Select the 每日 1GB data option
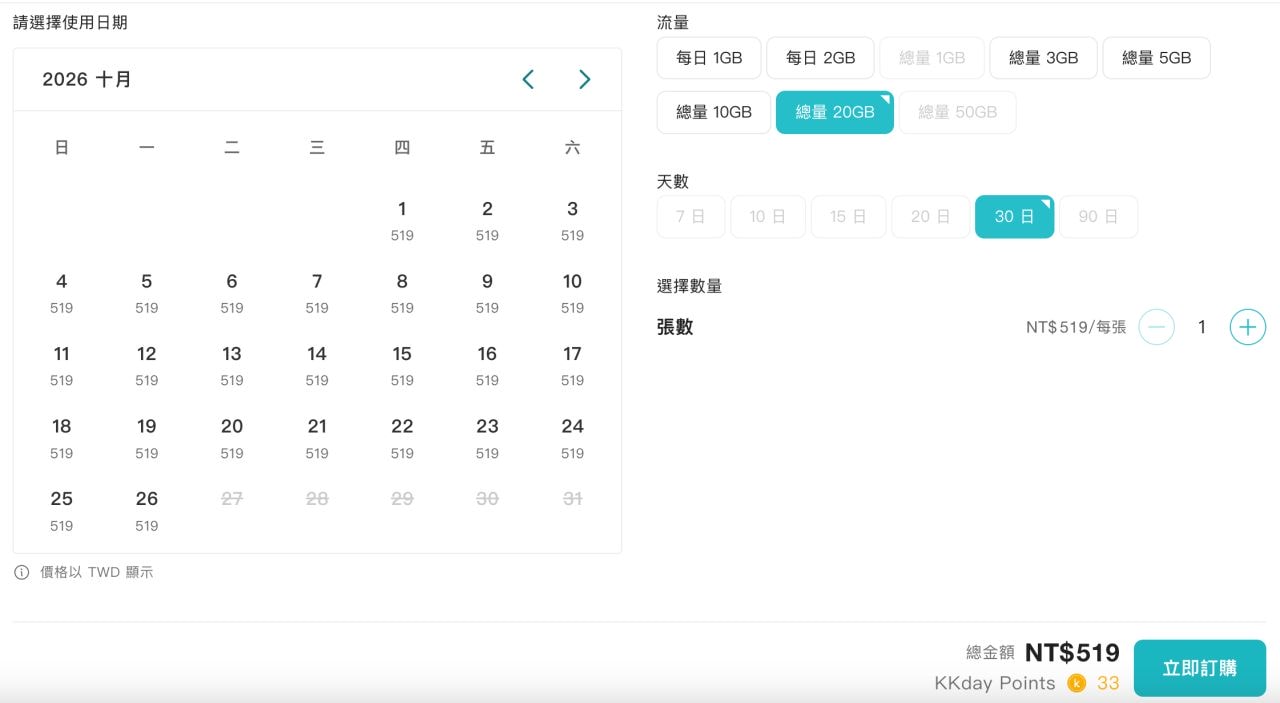This screenshot has height=703, width=1280. click(709, 58)
